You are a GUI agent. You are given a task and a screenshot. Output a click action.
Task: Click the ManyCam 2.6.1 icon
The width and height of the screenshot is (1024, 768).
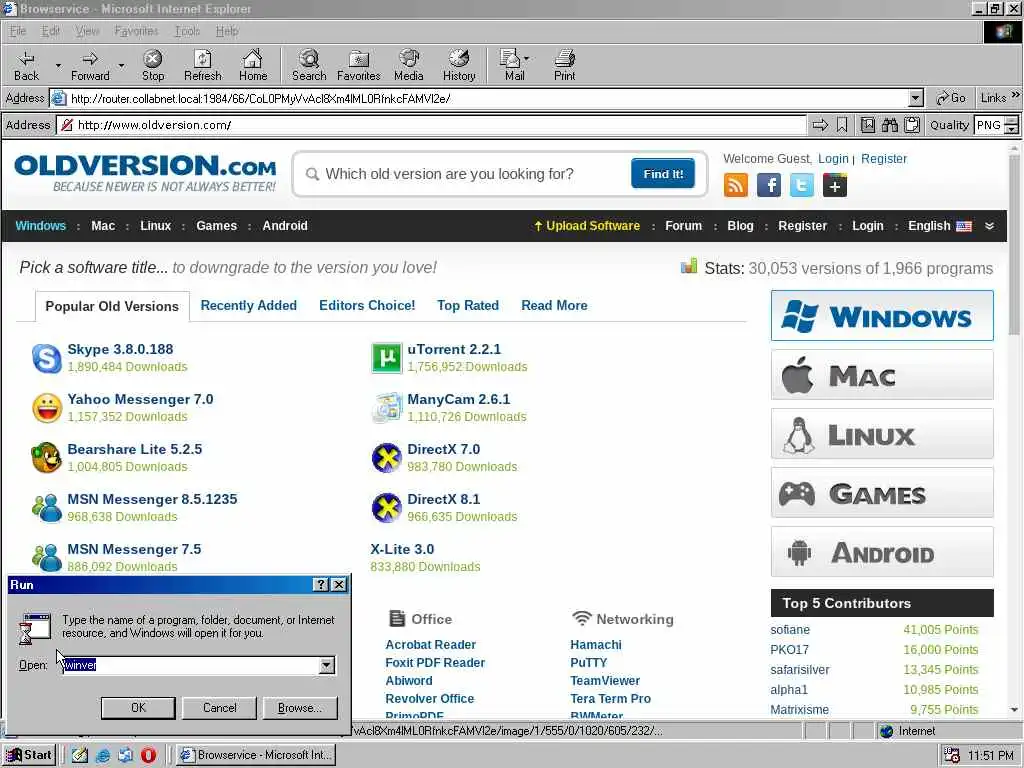click(387, 408)
